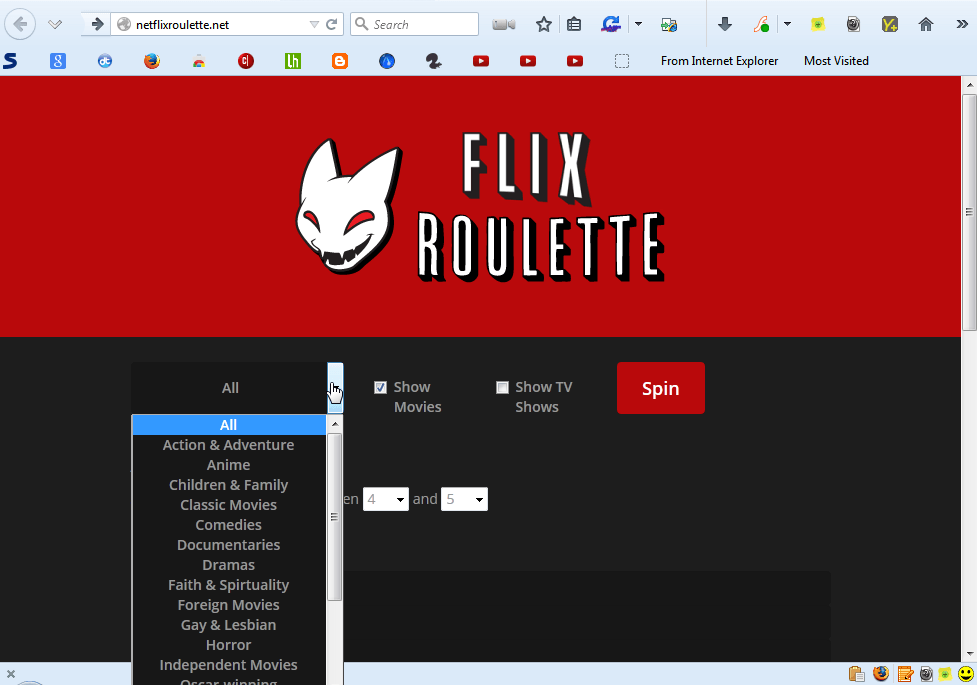
Task: Open the maximum rating dropdown showing 5
Action: click(464, 499)
